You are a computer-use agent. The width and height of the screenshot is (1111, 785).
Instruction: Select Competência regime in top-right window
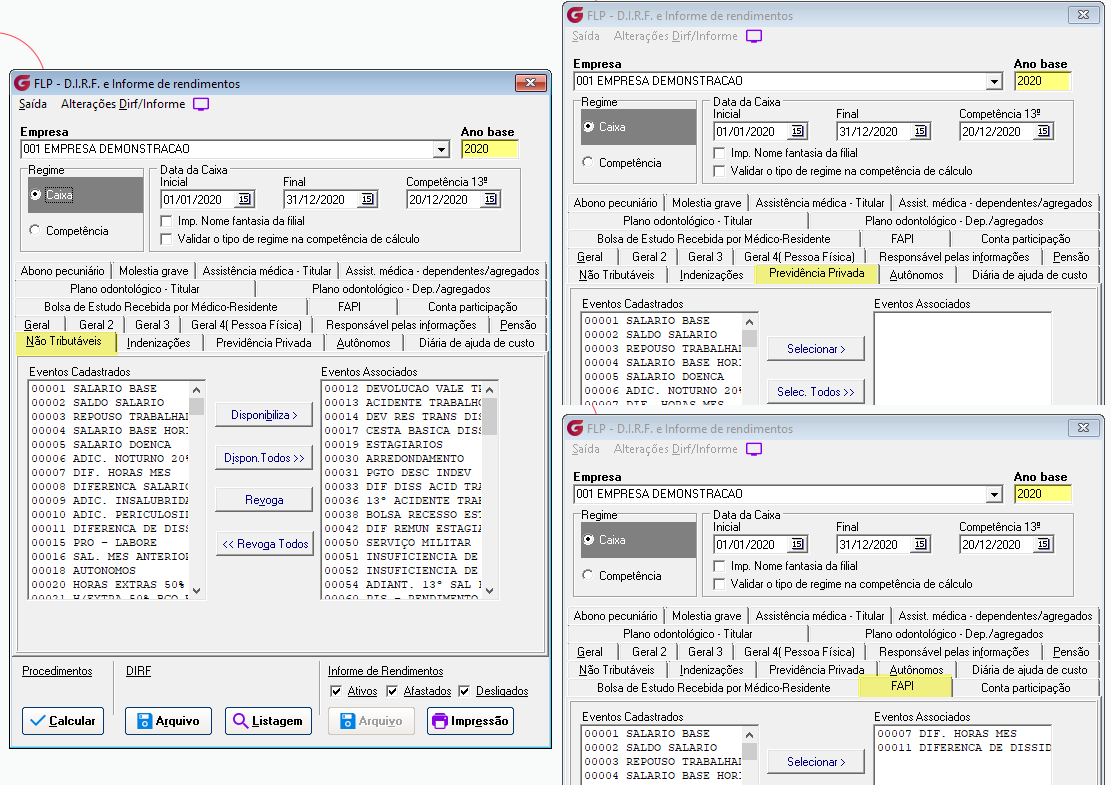pyautogui.click(x=588, y=162)
